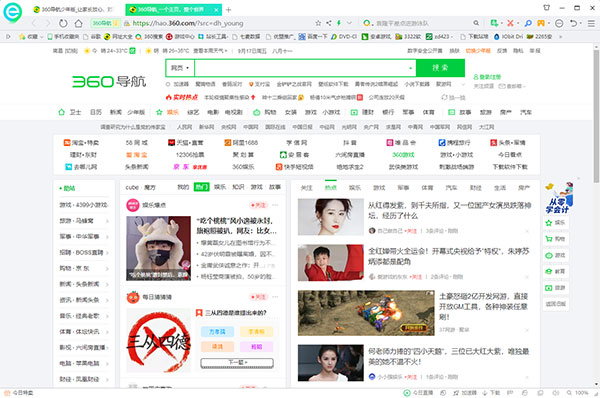Expand the 招聘·BOSS直聘 row arrow
Image resolution: width=600 pixels, height=398 pixels.
(107, 253)
